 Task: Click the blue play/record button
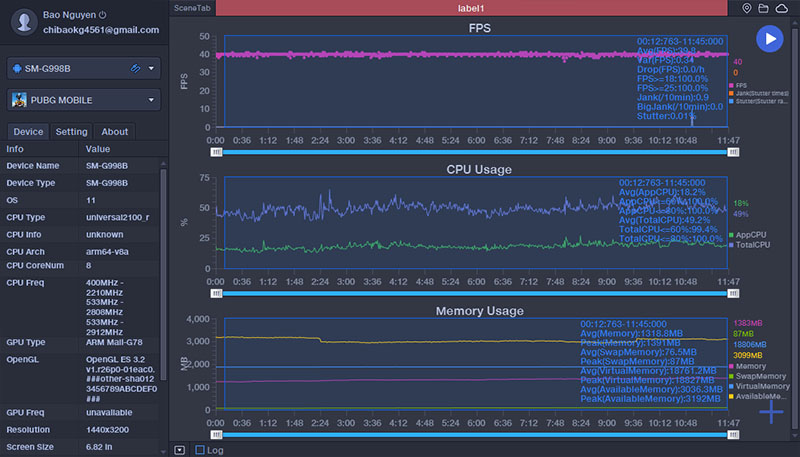coord(769,39)
